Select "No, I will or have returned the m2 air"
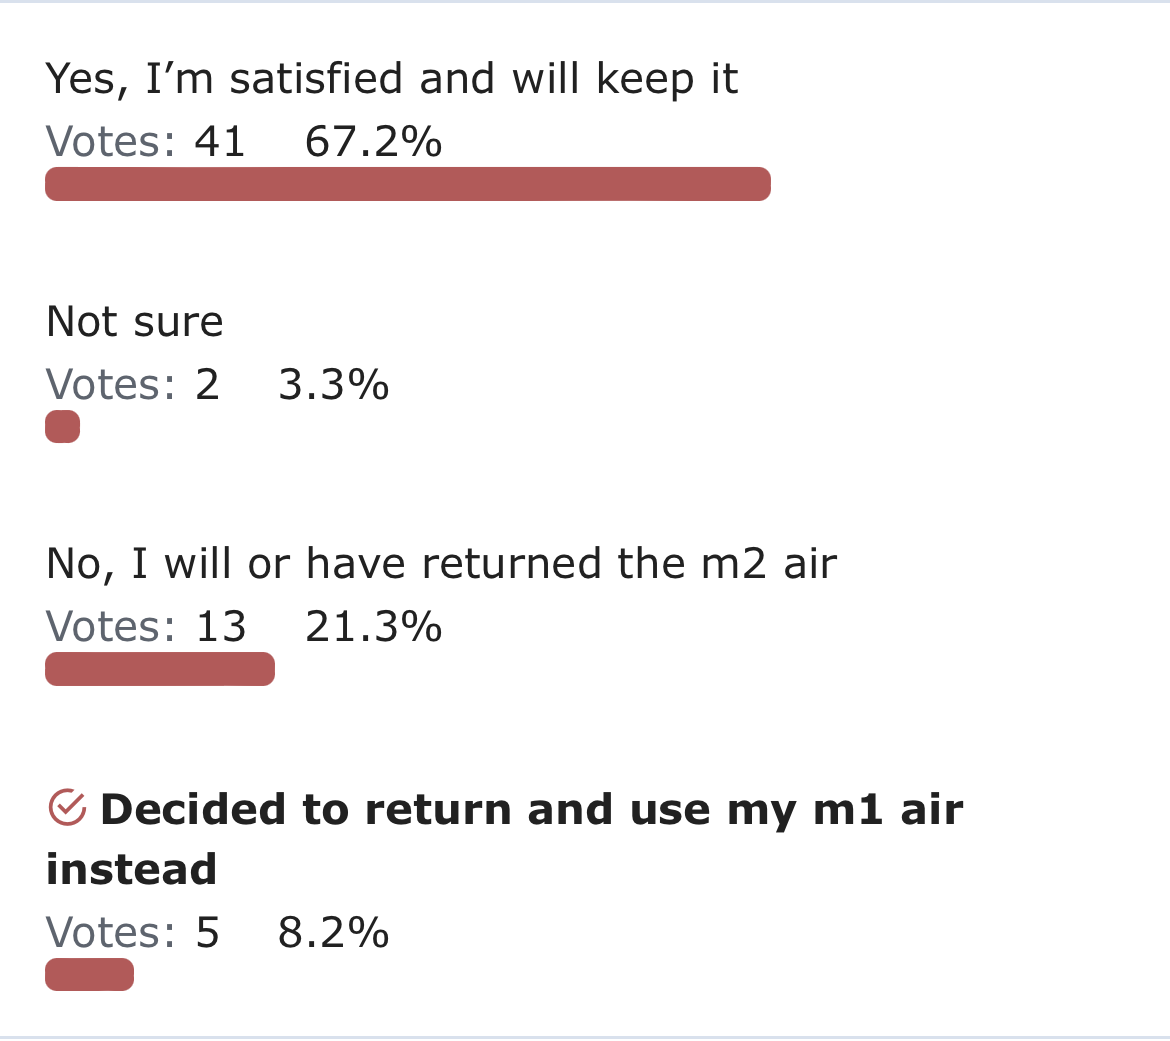This screenshot has height=1041, width=1170. [x=441, y=563]
